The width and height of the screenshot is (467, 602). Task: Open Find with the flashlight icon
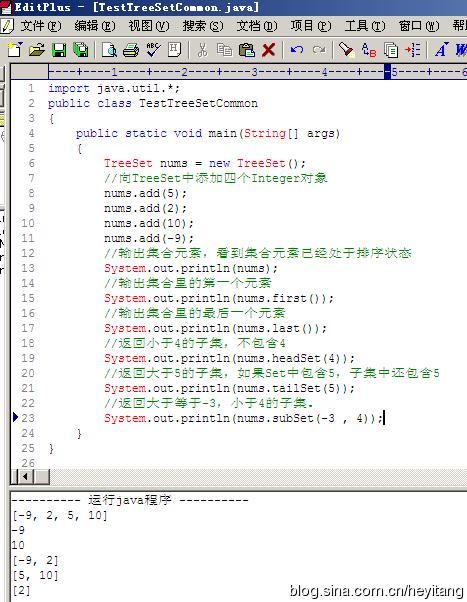[x=346, y=50]
